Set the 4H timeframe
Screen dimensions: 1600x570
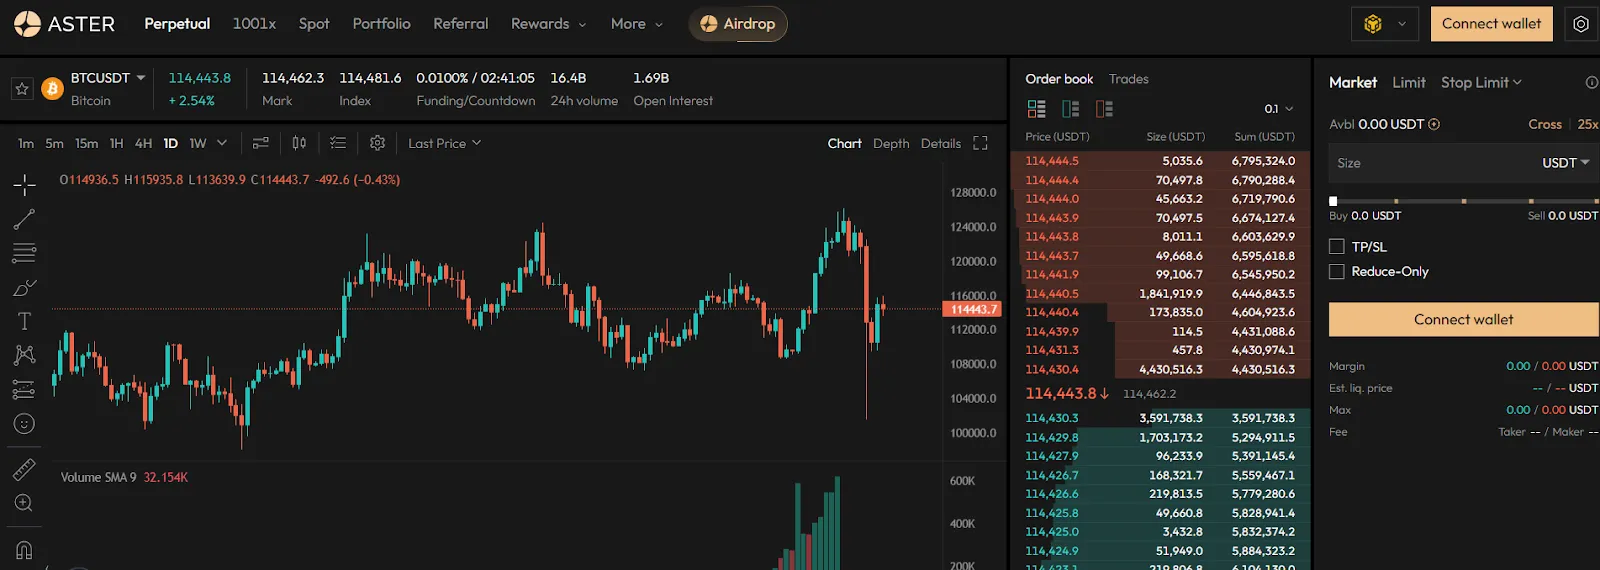pos(143,143)
